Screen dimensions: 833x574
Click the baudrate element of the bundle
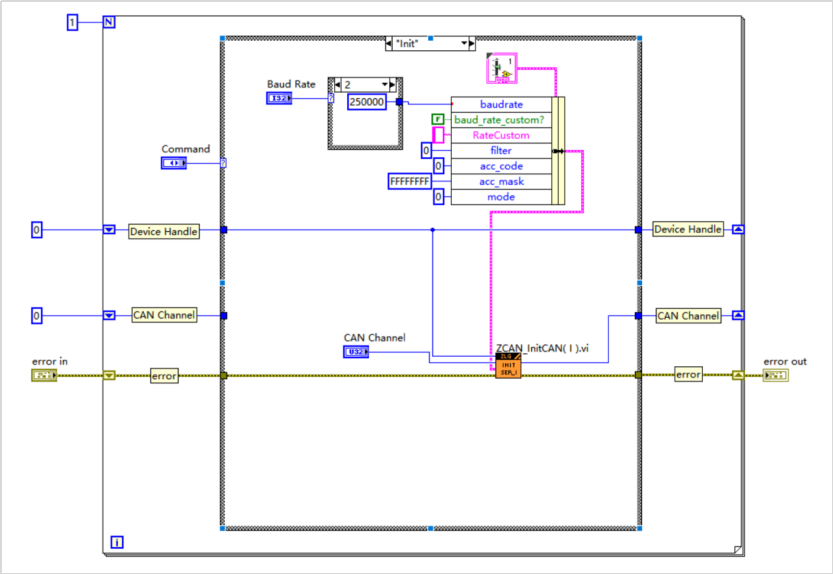502,105
